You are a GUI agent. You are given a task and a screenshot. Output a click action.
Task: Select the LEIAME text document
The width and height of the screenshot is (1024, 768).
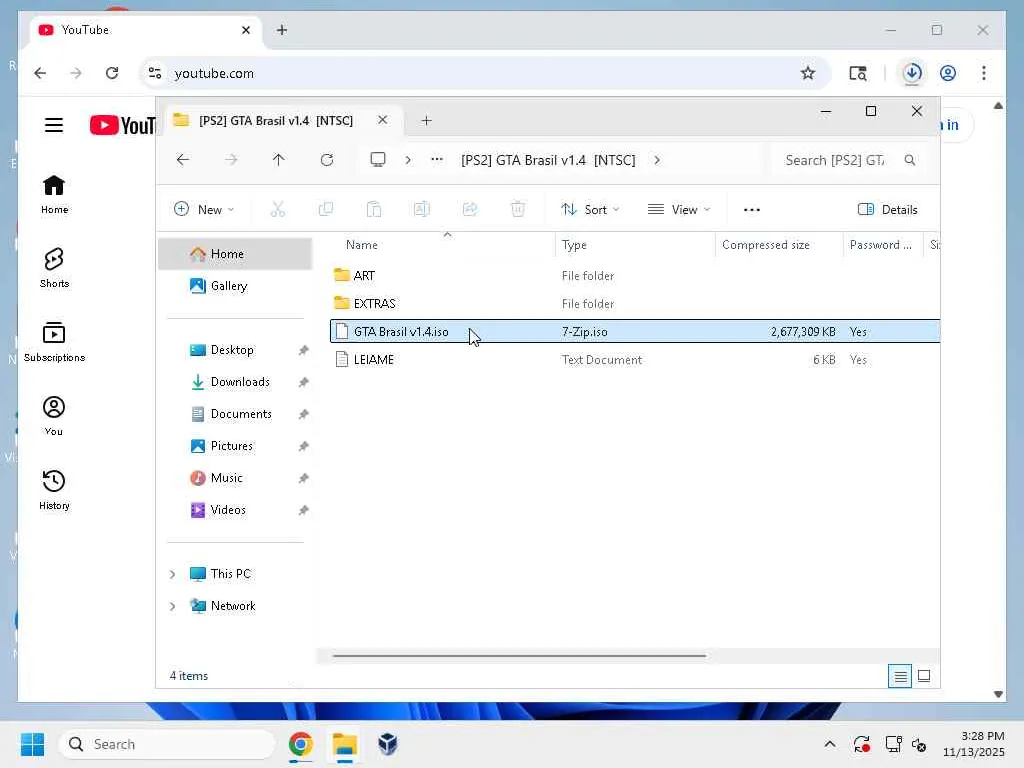tap(635, 360)
